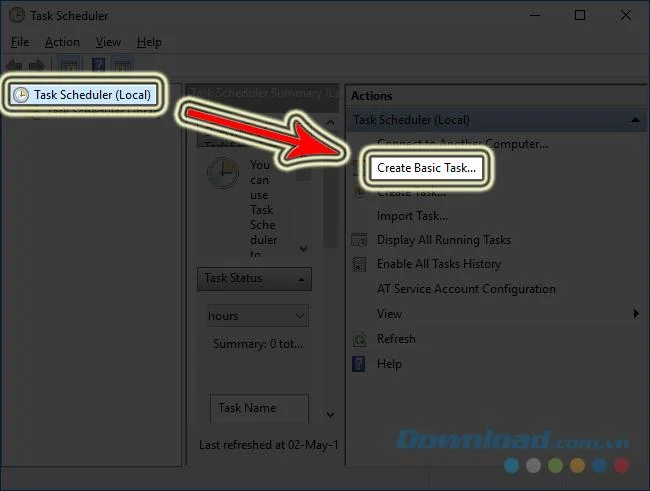
Task: Select Task Scheduler (Local) tree node
Action: 83,95
